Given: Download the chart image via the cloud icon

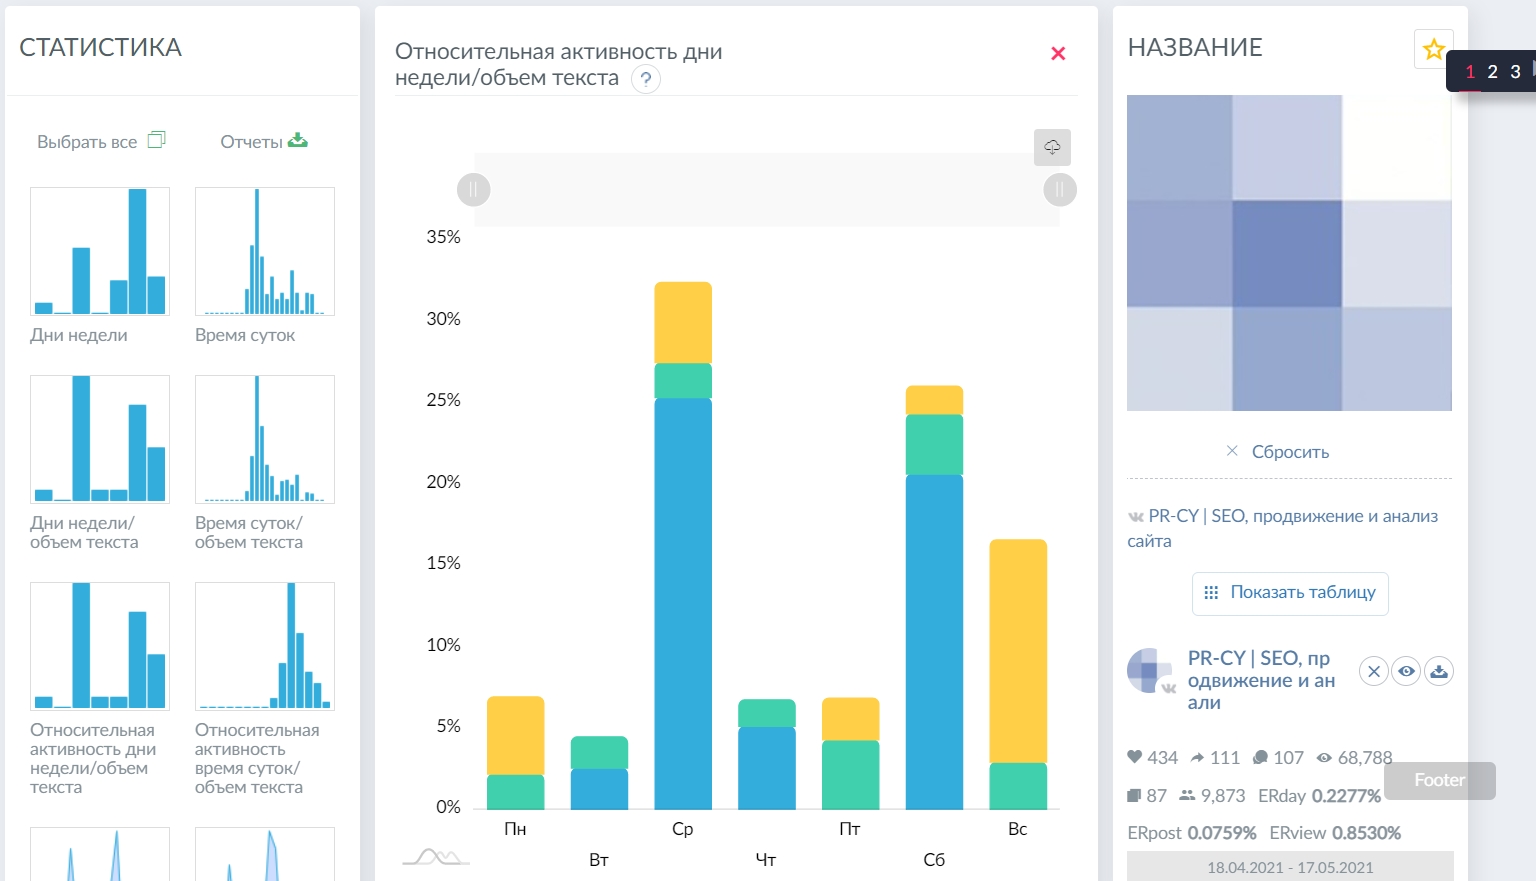Looking at the screenshot, I should point(1052,147).
